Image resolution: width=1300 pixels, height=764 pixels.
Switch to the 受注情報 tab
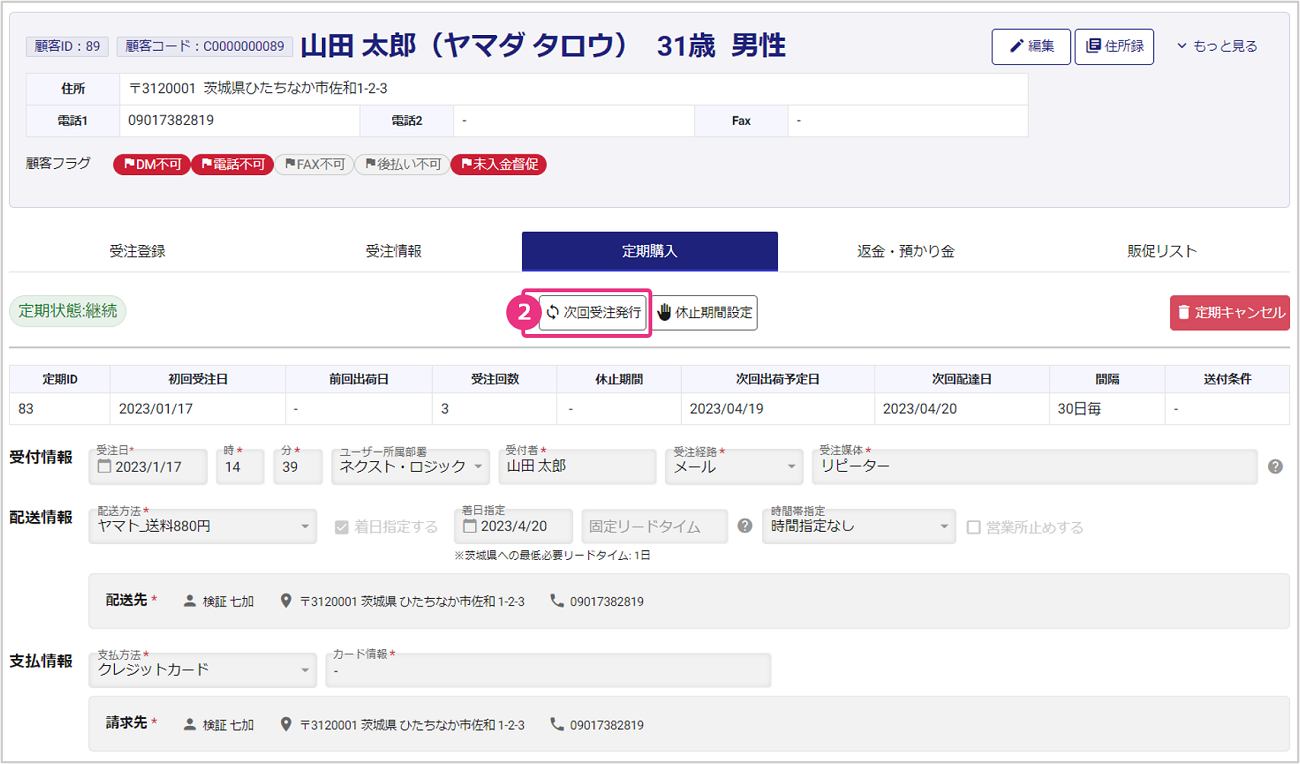tap(393, 251)
